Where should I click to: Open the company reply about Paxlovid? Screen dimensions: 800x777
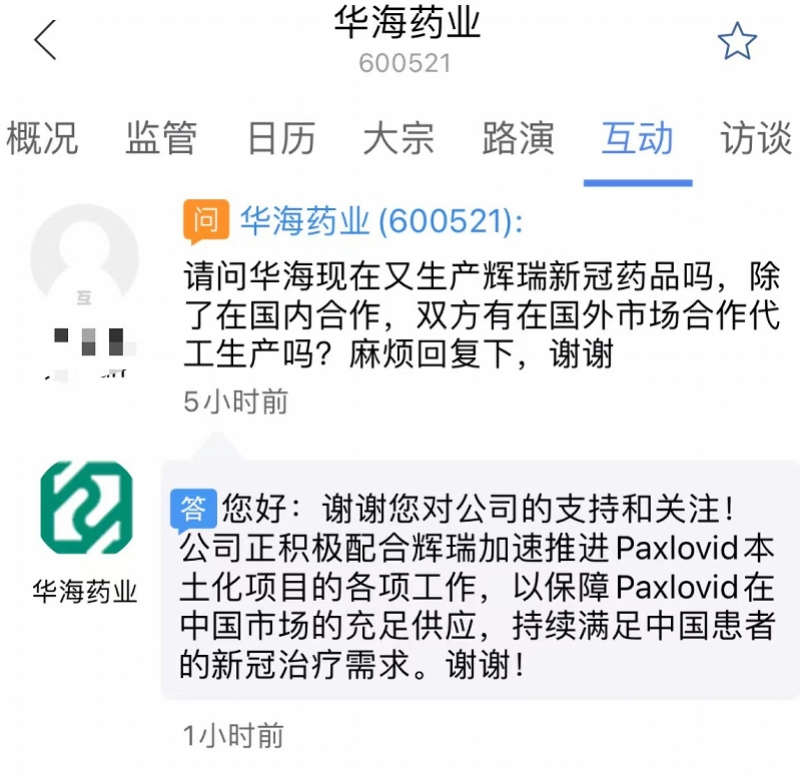coord(478,587)
